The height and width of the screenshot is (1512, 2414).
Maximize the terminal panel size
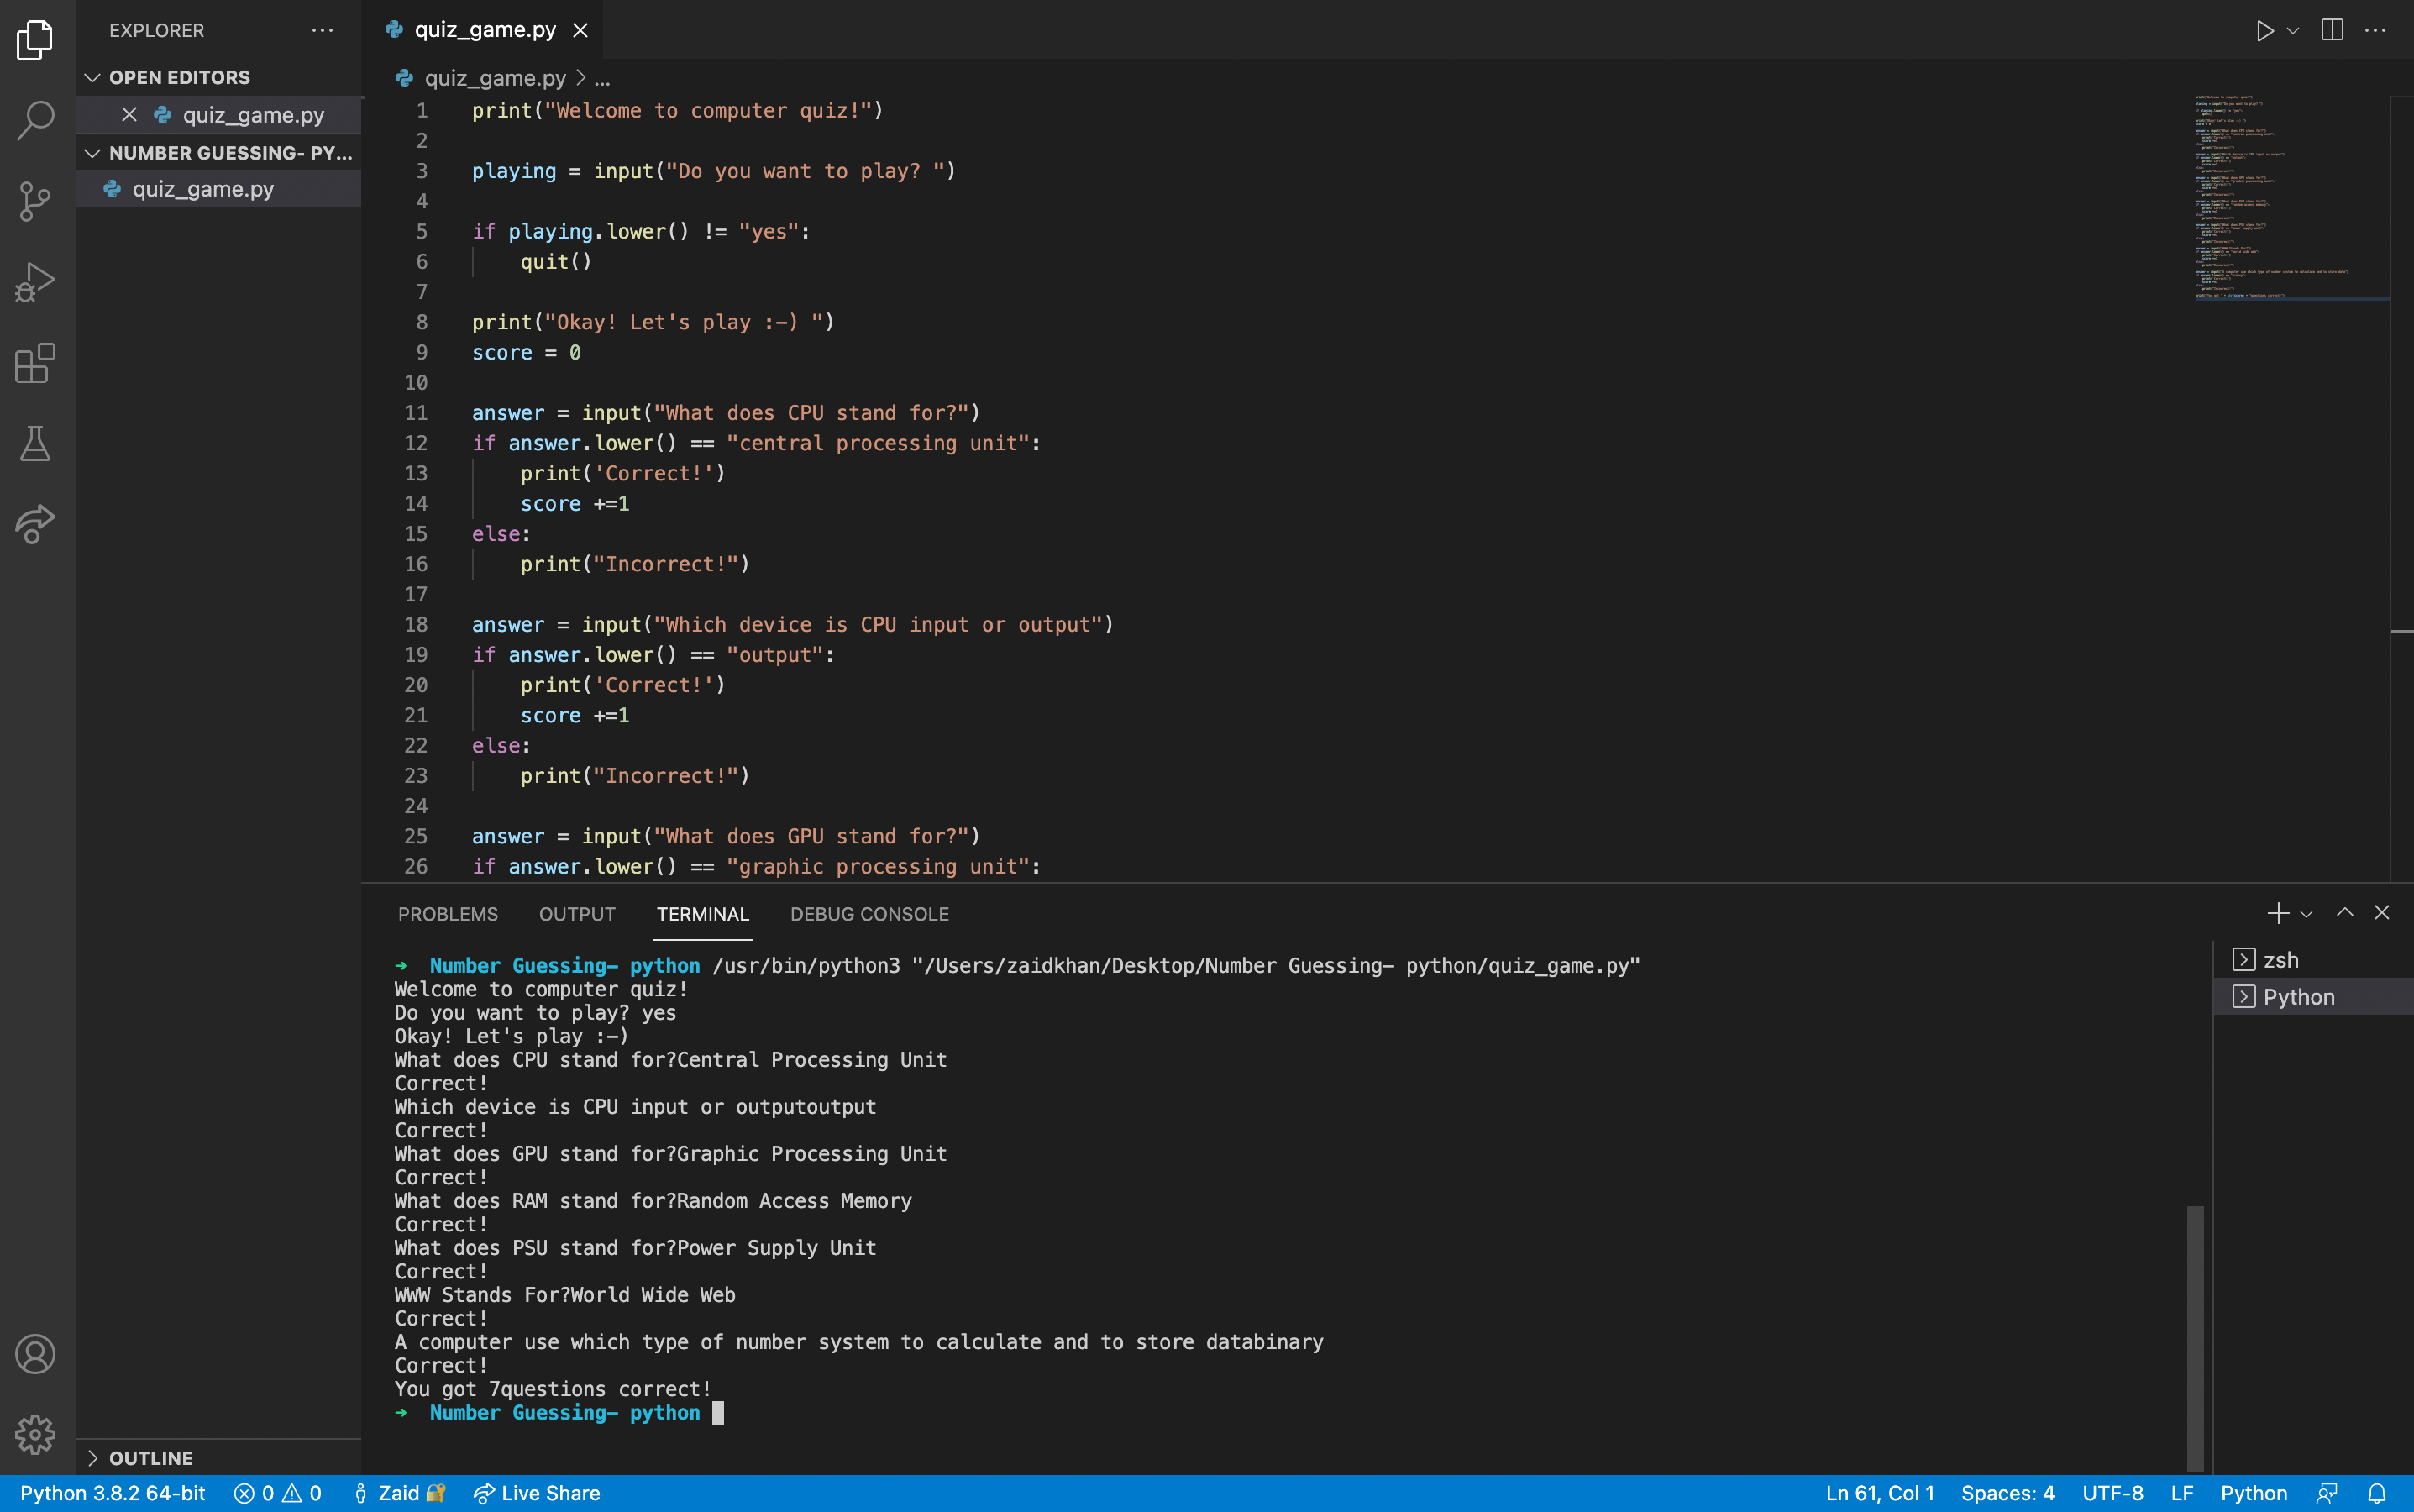[x=2345, y=913]
